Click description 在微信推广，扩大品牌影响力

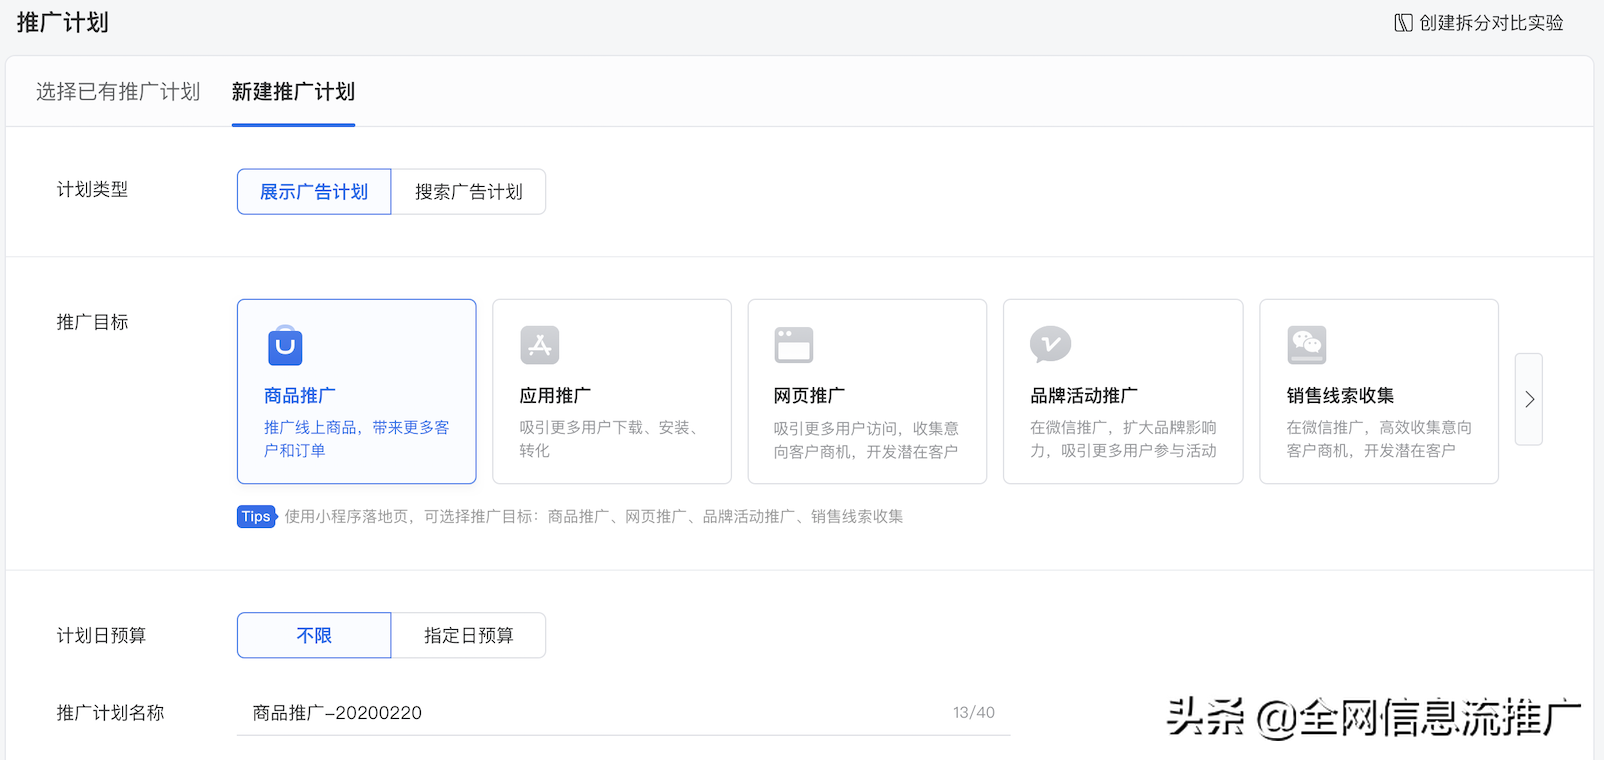1123,439
